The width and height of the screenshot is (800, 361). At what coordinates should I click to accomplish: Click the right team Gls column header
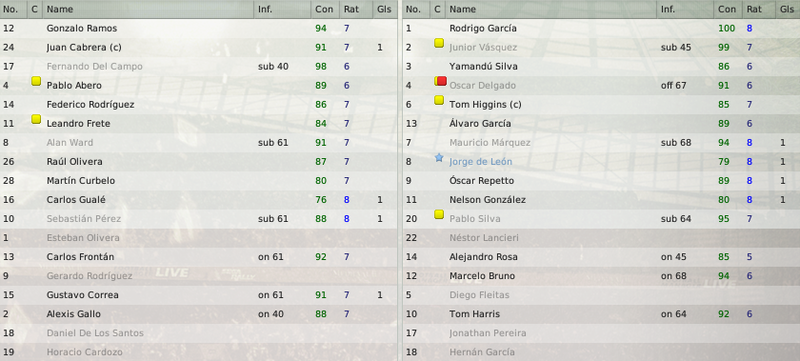pyautogui.click(x=788, y=9)
